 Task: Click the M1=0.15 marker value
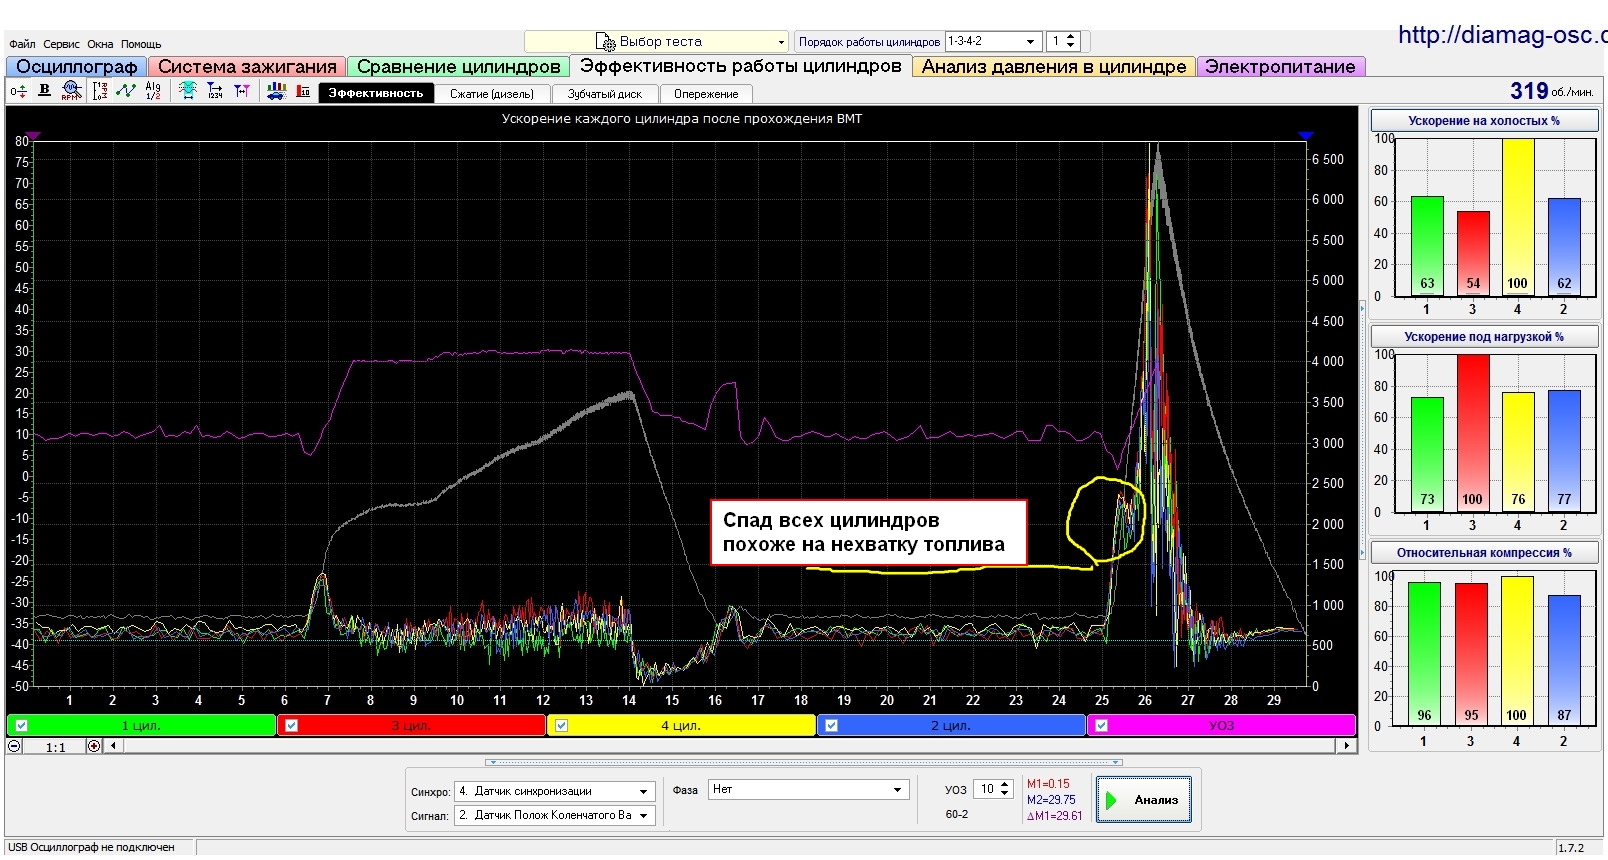coord(1048,784)
